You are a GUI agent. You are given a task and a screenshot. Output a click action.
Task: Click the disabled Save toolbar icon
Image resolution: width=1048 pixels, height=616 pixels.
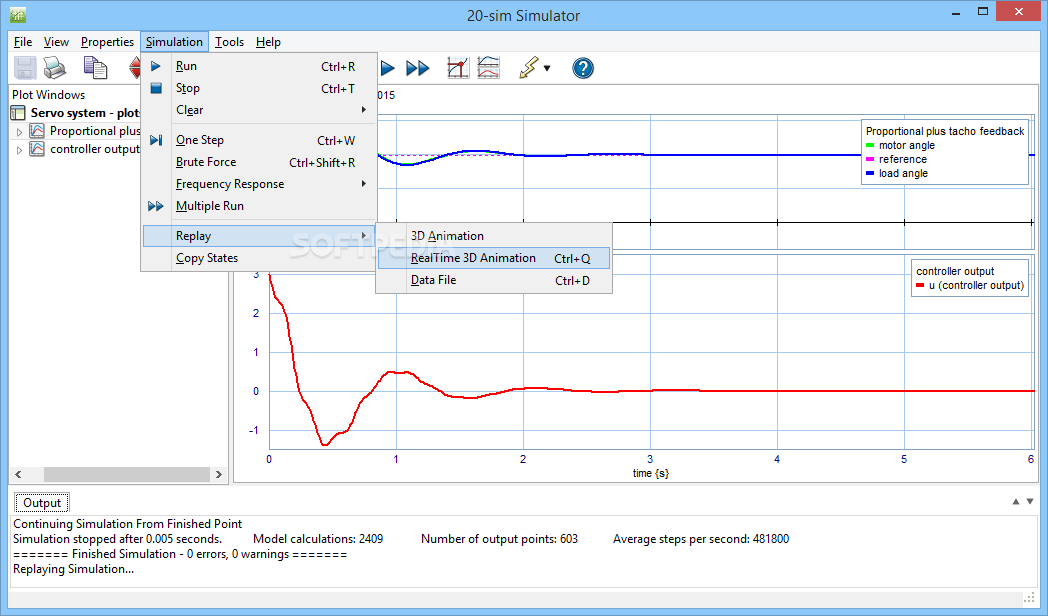(25, 67)
